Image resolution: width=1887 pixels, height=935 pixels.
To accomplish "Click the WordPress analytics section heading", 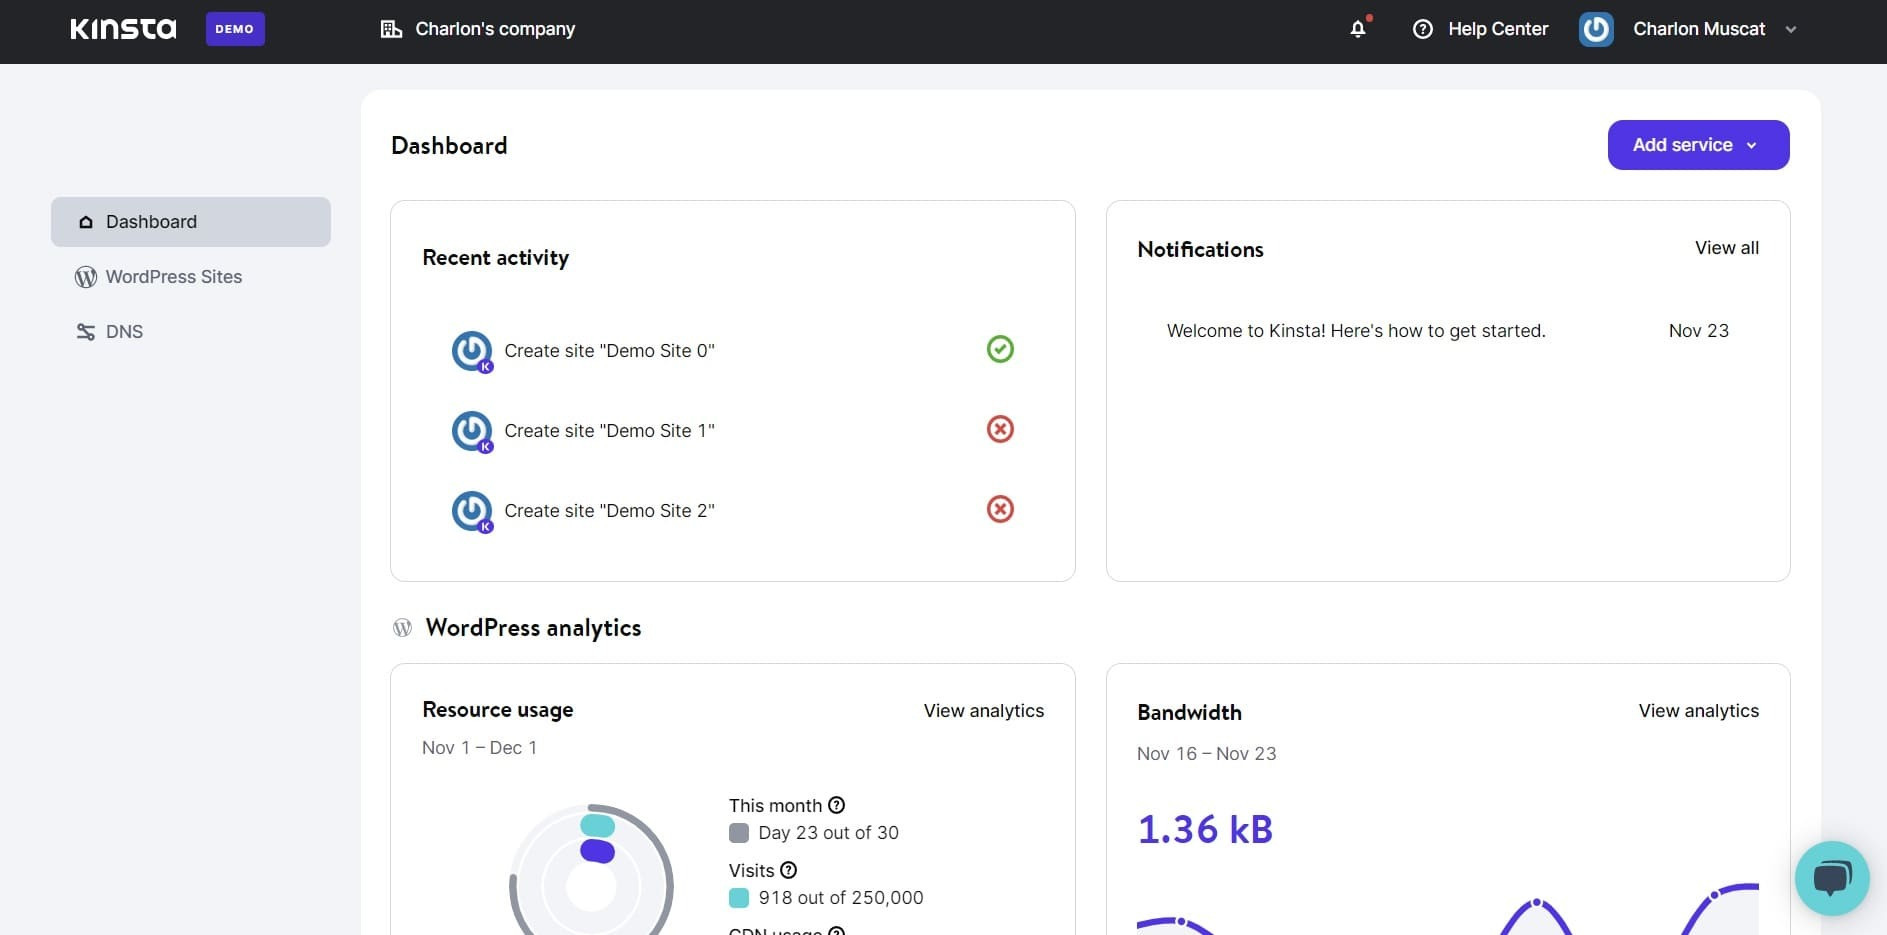I will point(533,628).
